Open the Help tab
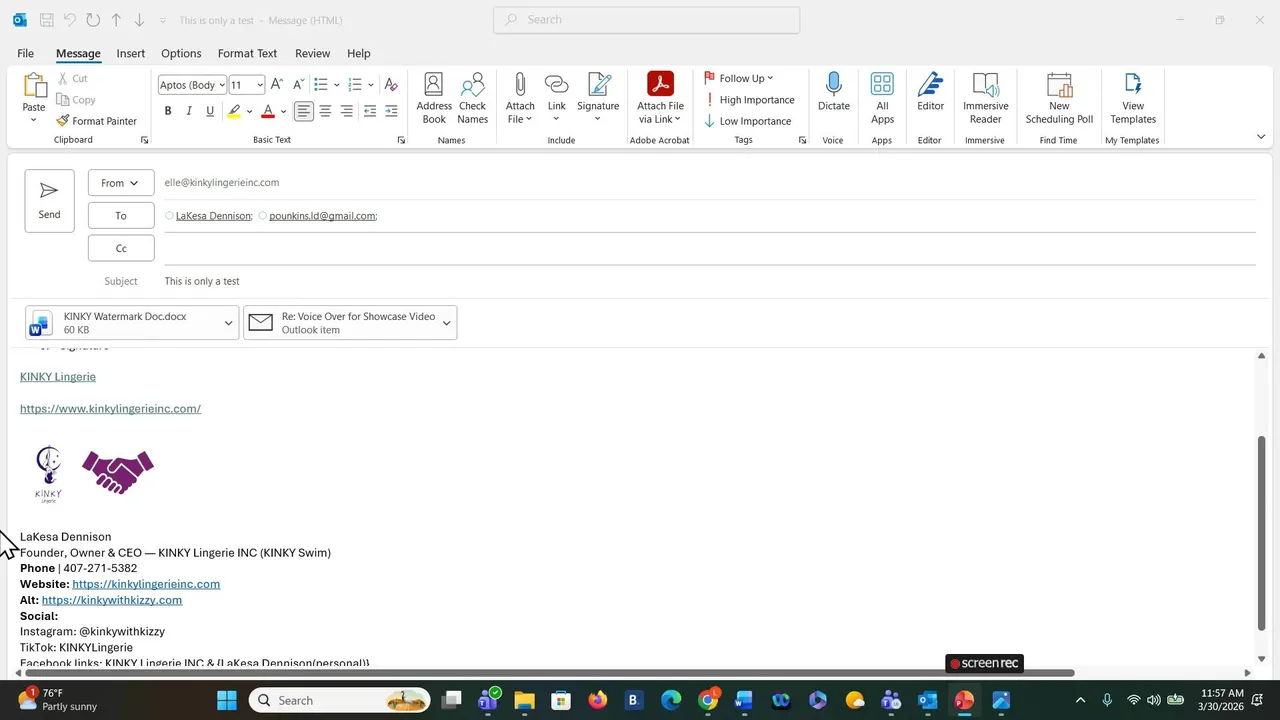This screenshot has width=1280, height=720. (359, 53)
